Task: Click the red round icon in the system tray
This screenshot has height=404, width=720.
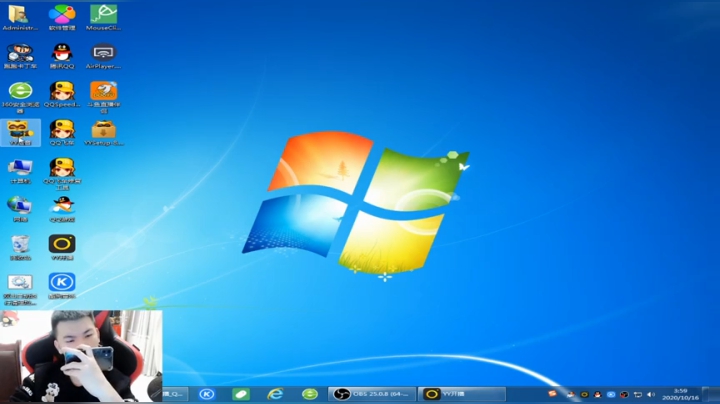Action: tap(624, 394)
